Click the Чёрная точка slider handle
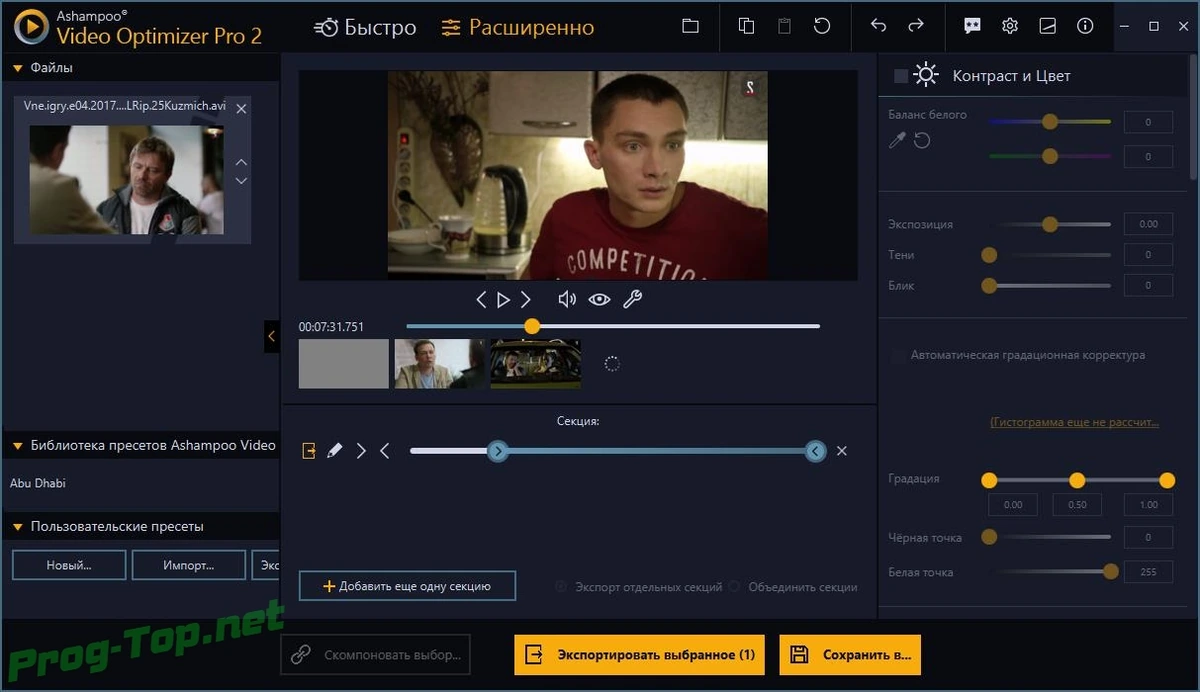The width and height of the screenshot is (1200, 692). tap(989, 537)
